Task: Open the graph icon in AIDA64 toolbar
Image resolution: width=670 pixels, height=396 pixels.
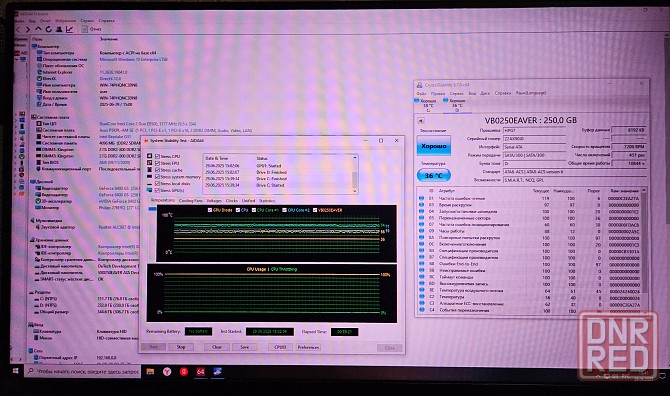Action: point(70,29)
